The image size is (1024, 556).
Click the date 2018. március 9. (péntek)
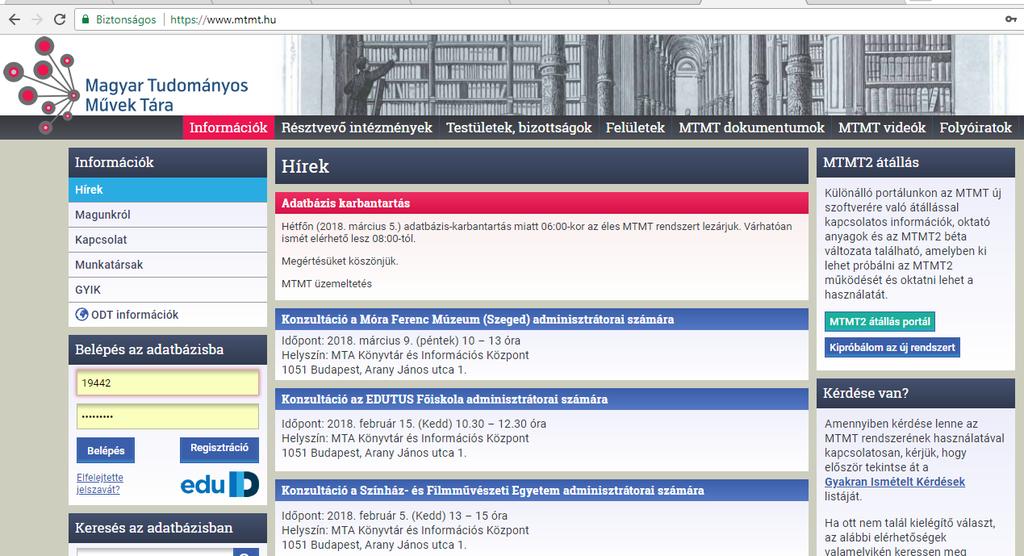pyautogui.click(x=392, y=340)
